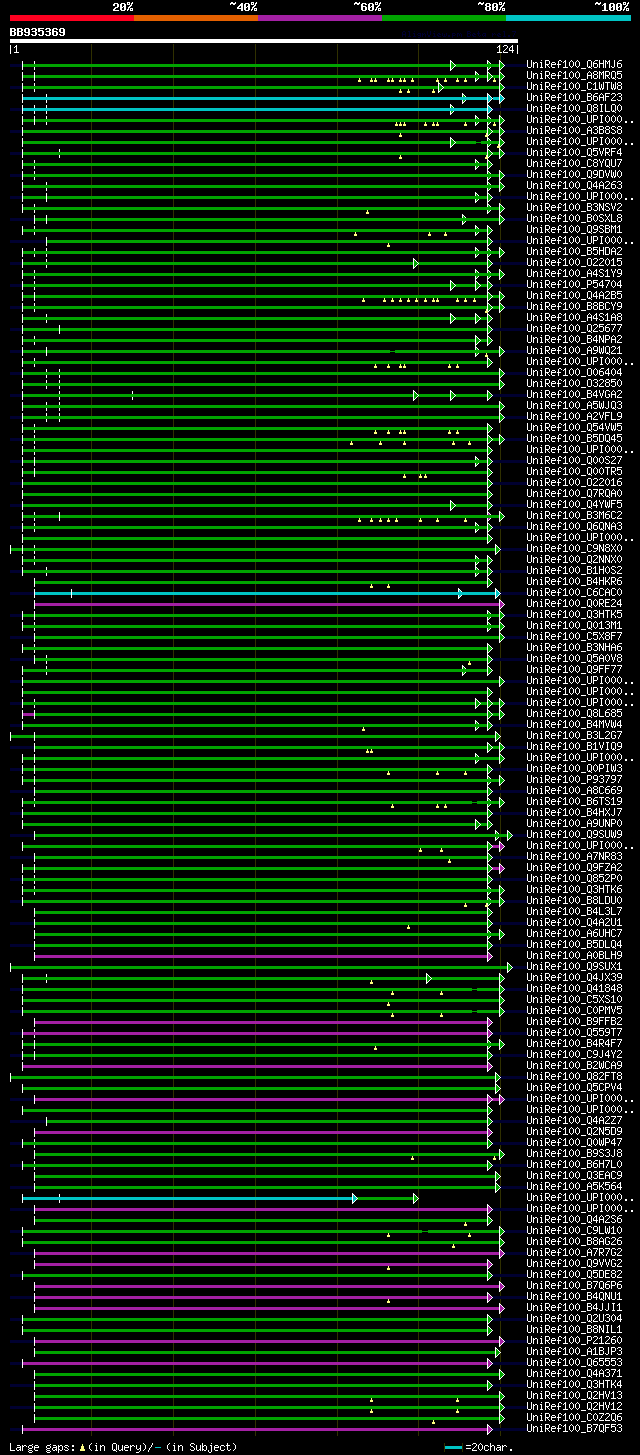Select label UniRef100_B8BCY9
The image size is (640, 1455).
[574, 306]
